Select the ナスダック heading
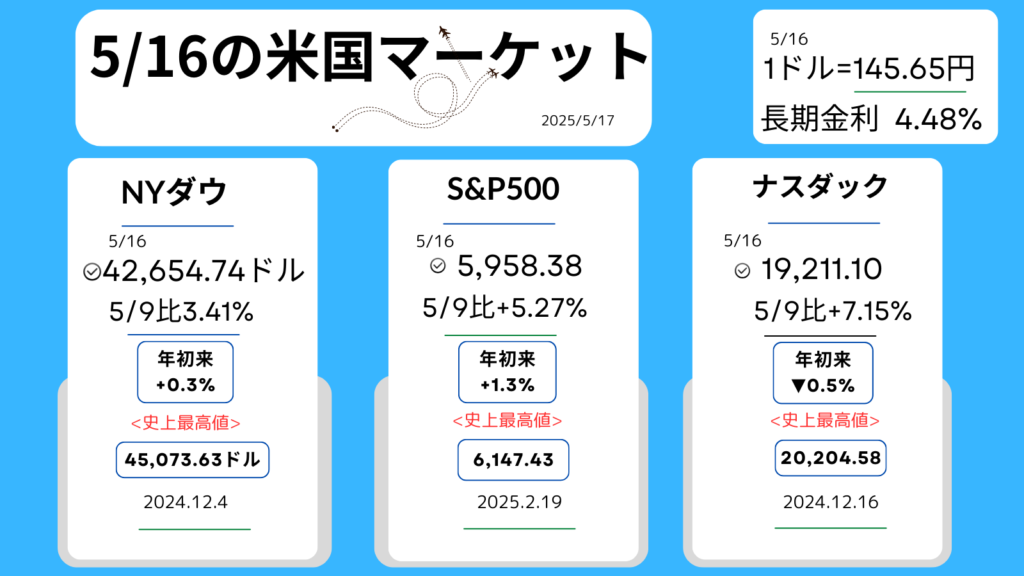Viewport: 1024px width, 576px height. click(820, 187)
